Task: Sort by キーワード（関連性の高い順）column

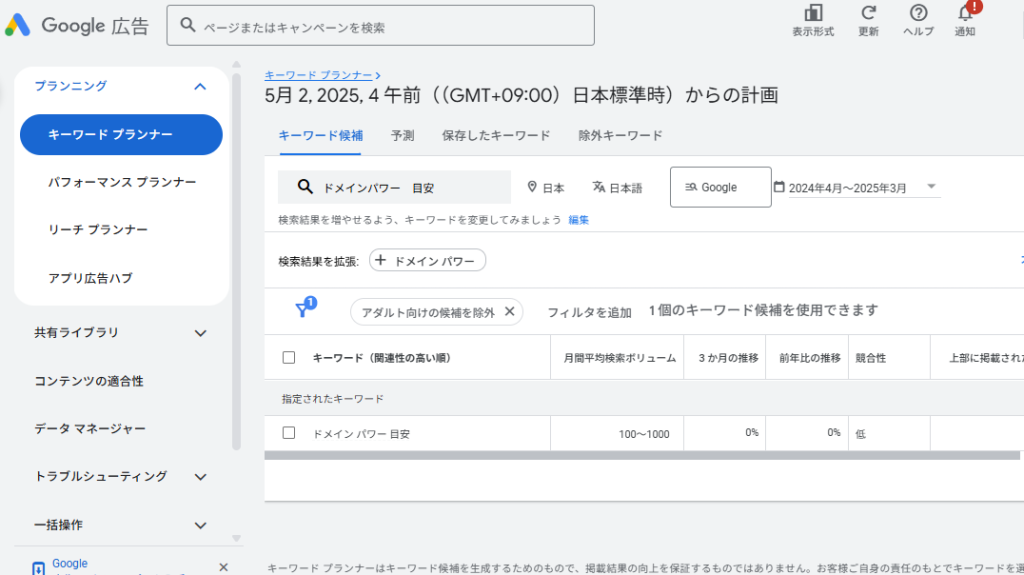Action: [381, 358]
